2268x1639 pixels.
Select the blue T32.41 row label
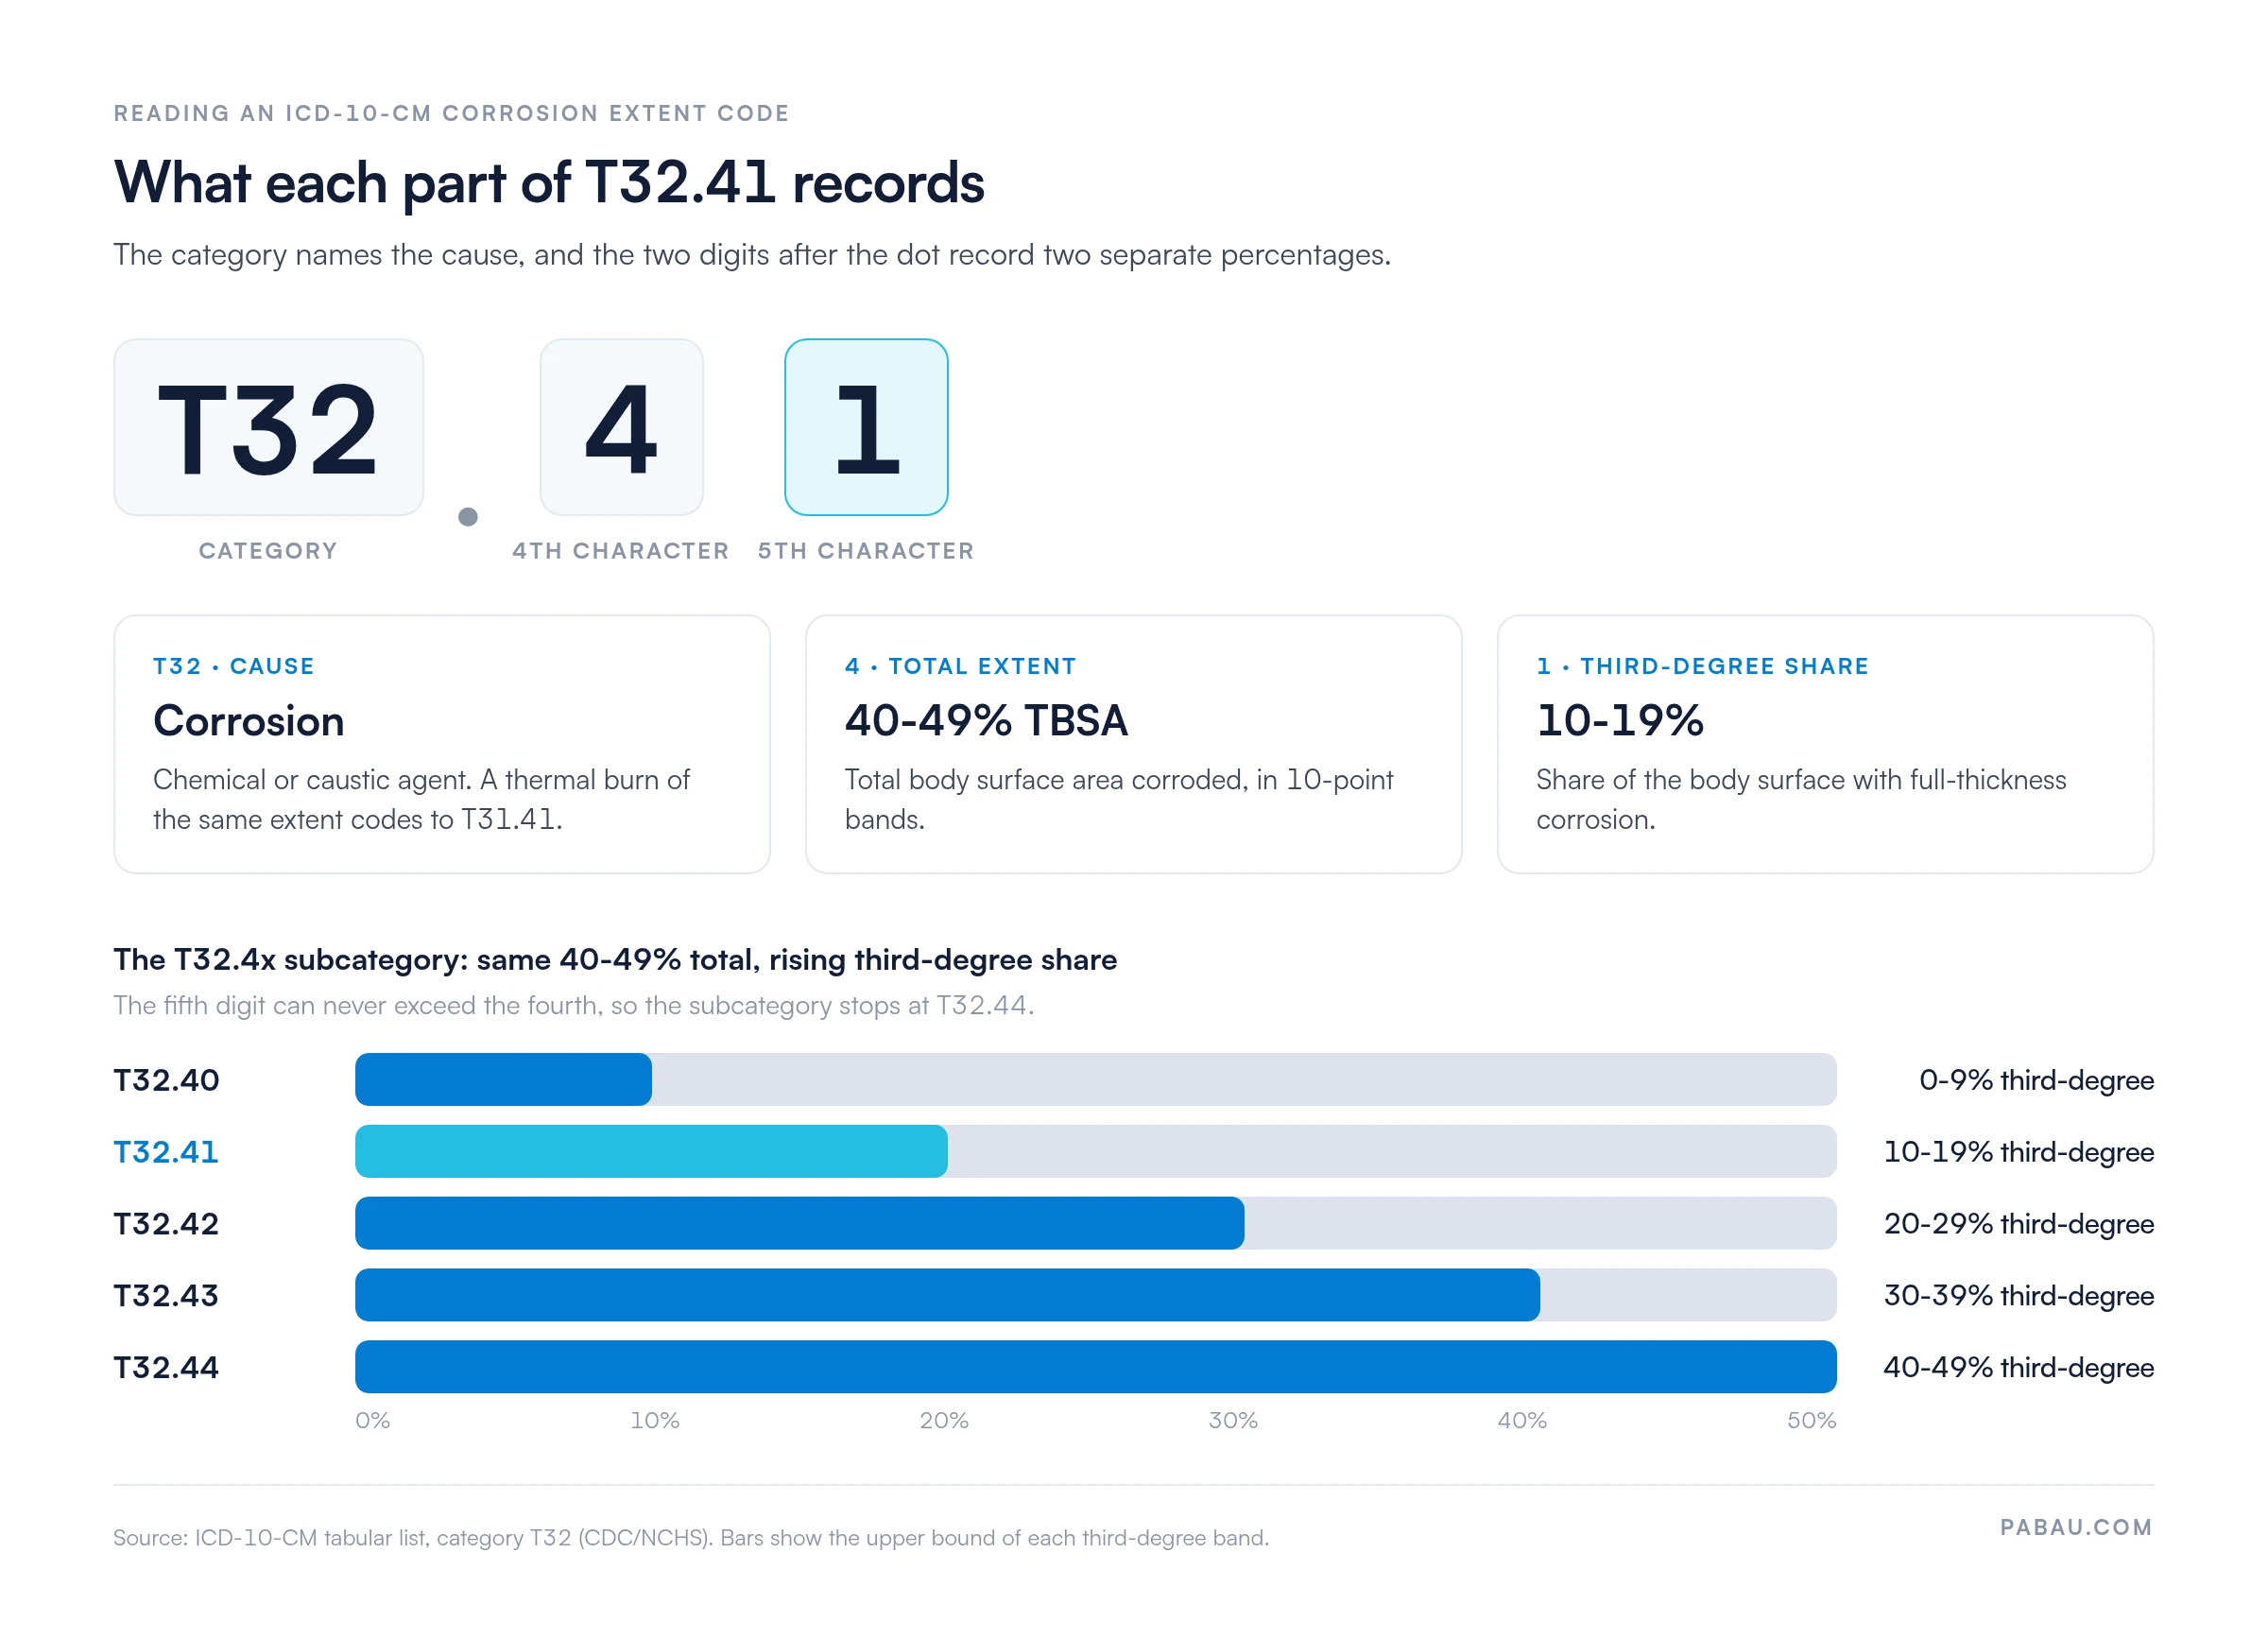(166, 1152)
